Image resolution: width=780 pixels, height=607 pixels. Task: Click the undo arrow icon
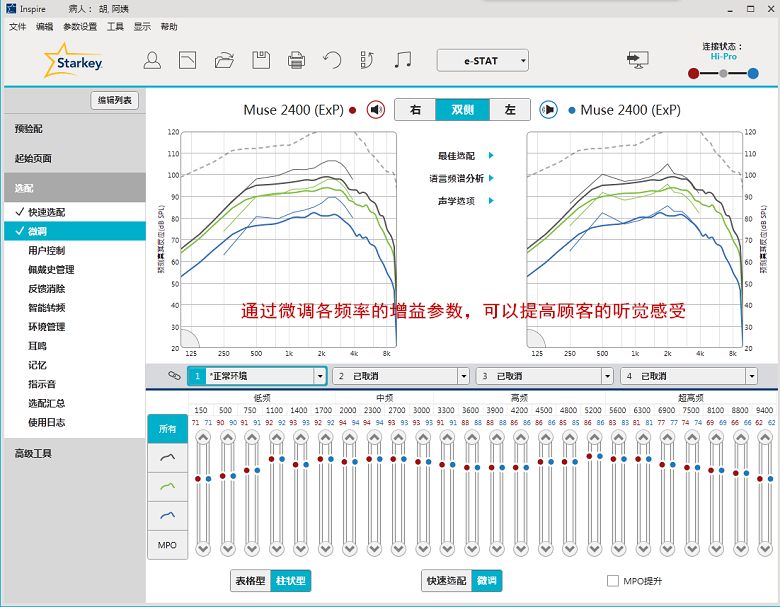tap(332, 61)
